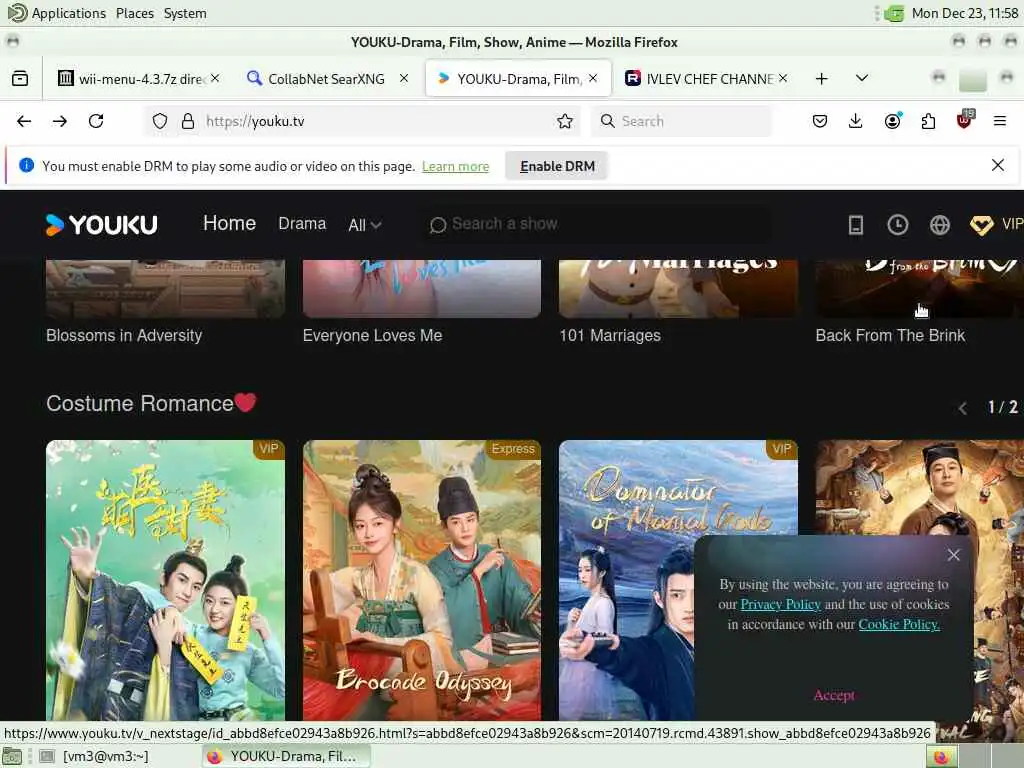Viewport: 1024px width, 768px height.
Task: Click the Costume Romance section heading
Action: (x=152, y=403)
